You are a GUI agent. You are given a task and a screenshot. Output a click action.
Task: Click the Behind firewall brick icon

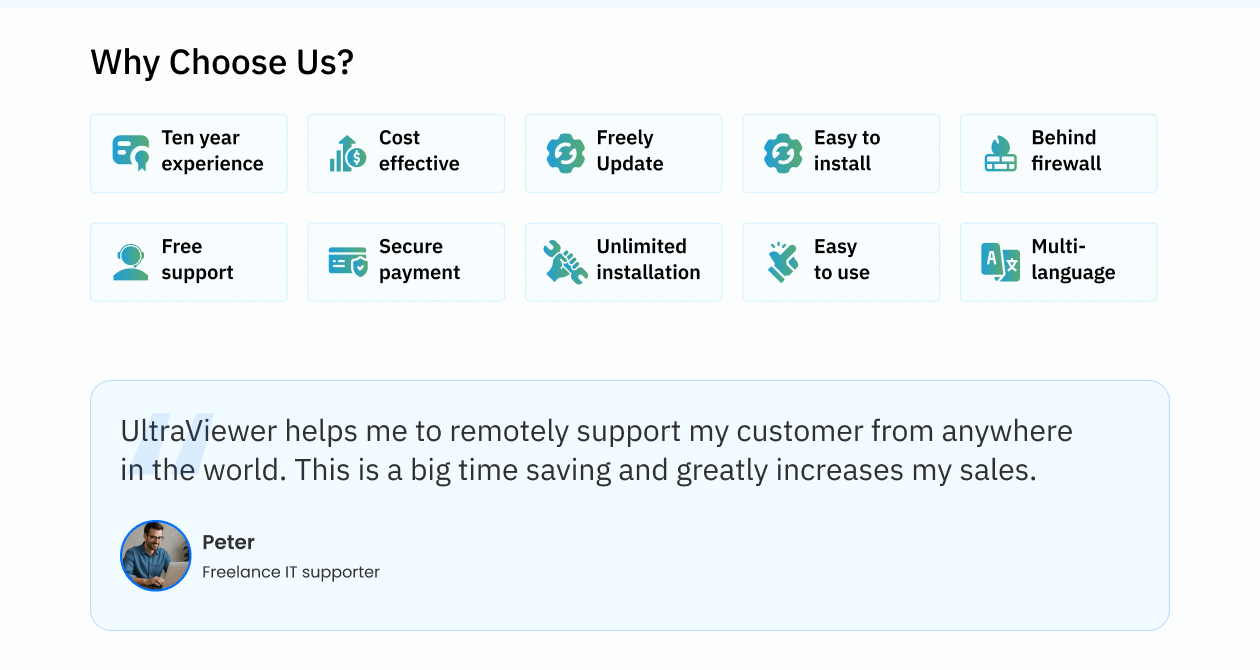[1001, 153]
